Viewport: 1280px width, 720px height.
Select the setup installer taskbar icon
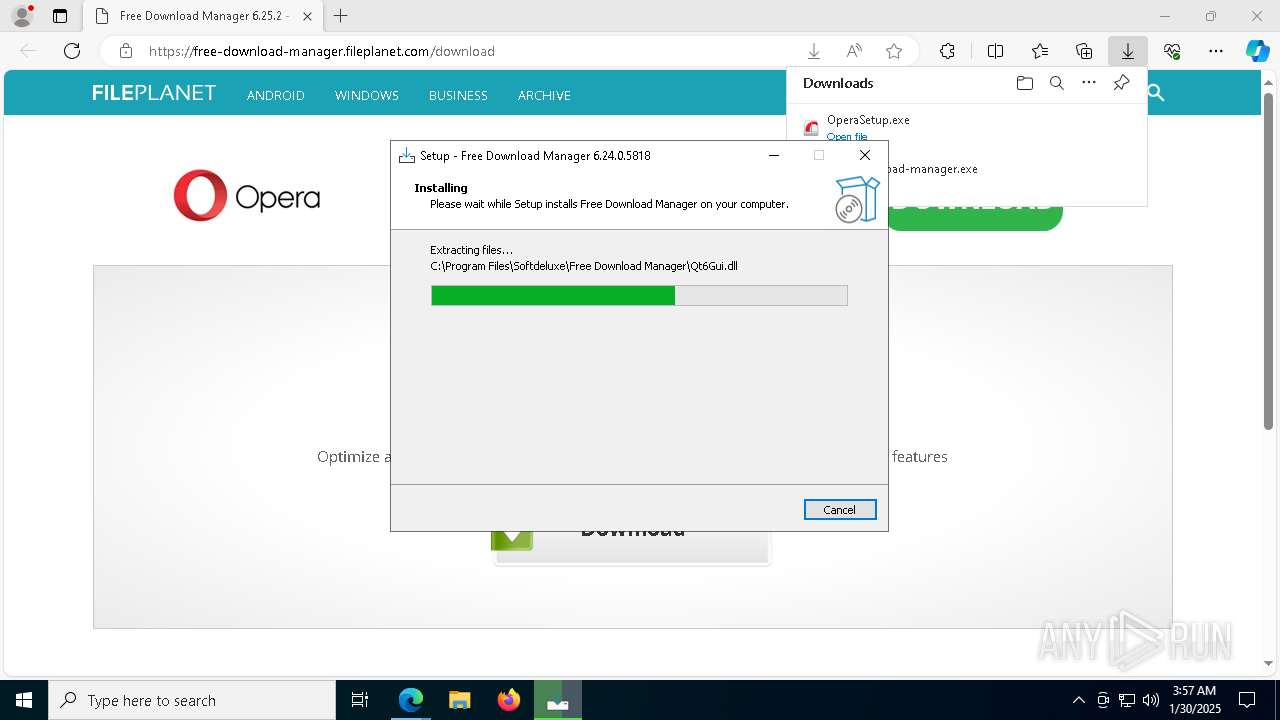point(558,700)
